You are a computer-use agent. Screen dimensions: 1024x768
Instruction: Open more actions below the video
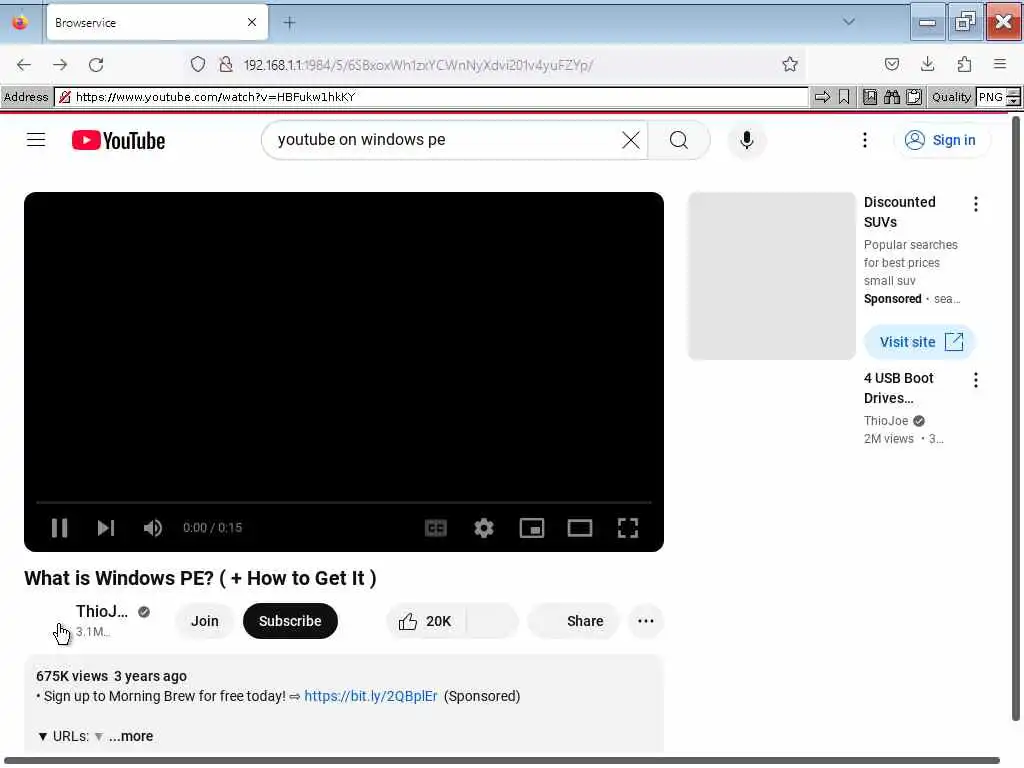(x=645, y=621)
